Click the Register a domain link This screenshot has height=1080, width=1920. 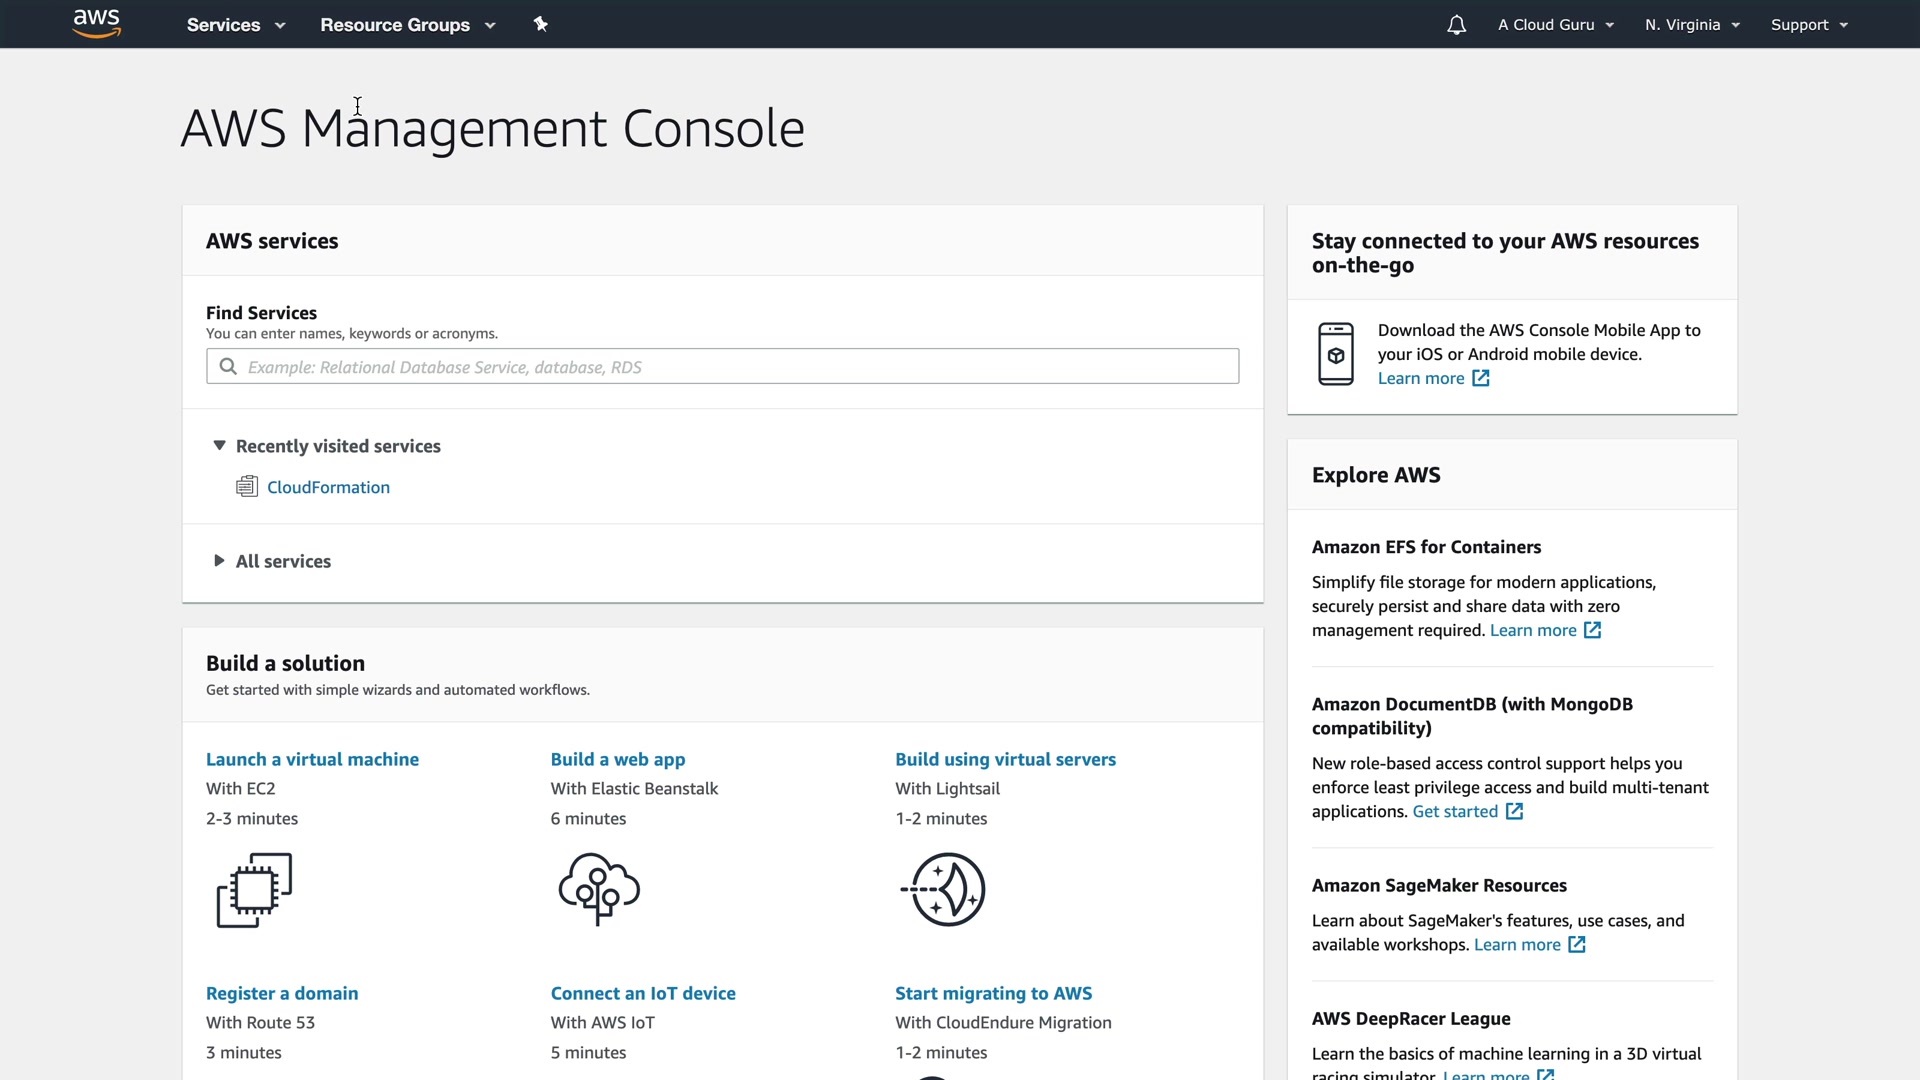(282, 993)
